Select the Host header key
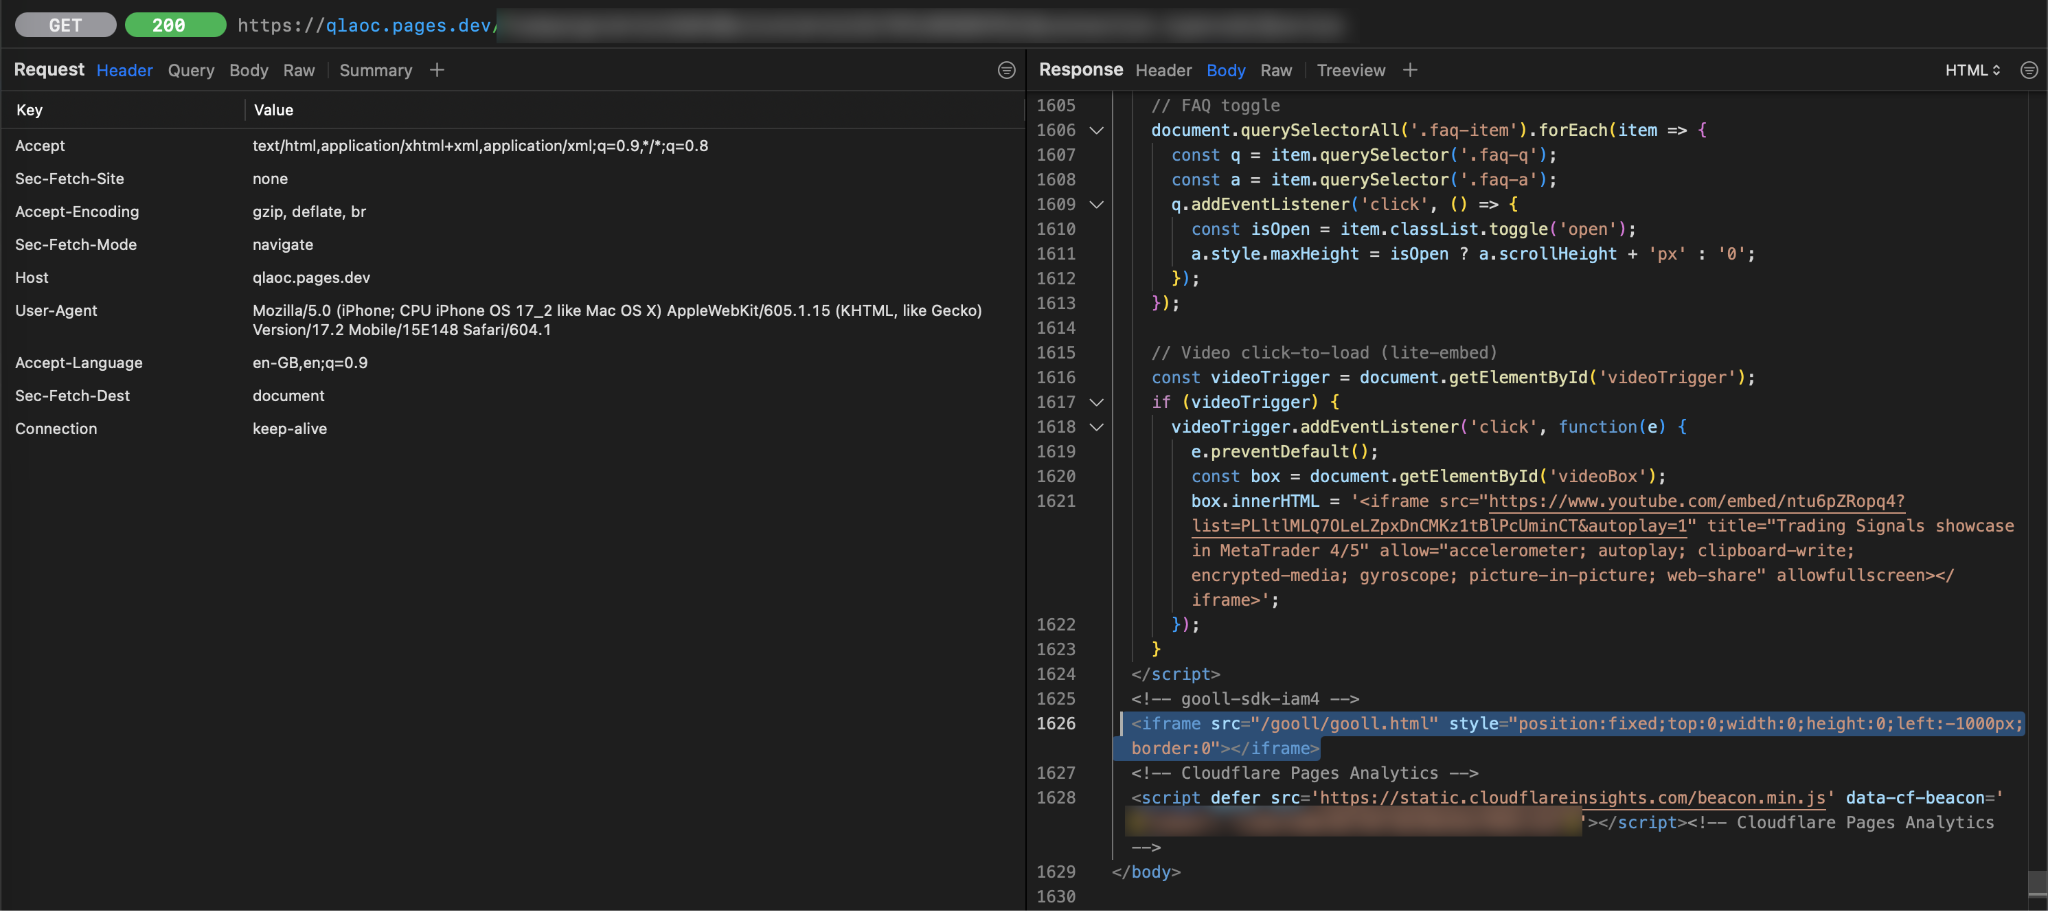Image resolution: width=2048 pixels, height=911 pixels. point(32,278)
